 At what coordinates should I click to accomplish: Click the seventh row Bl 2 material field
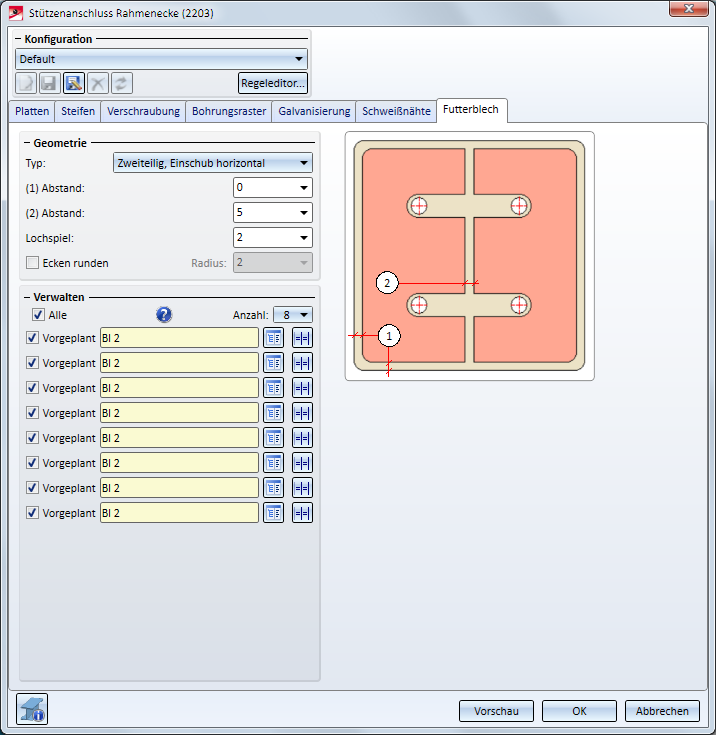pos(179,488)
